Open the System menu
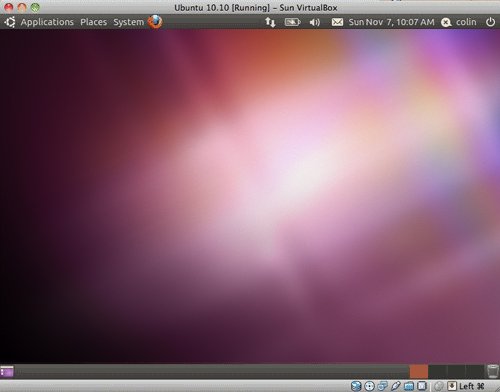This screenshot has width=500, height=392. pyautogui.click(x=128, y=22)
